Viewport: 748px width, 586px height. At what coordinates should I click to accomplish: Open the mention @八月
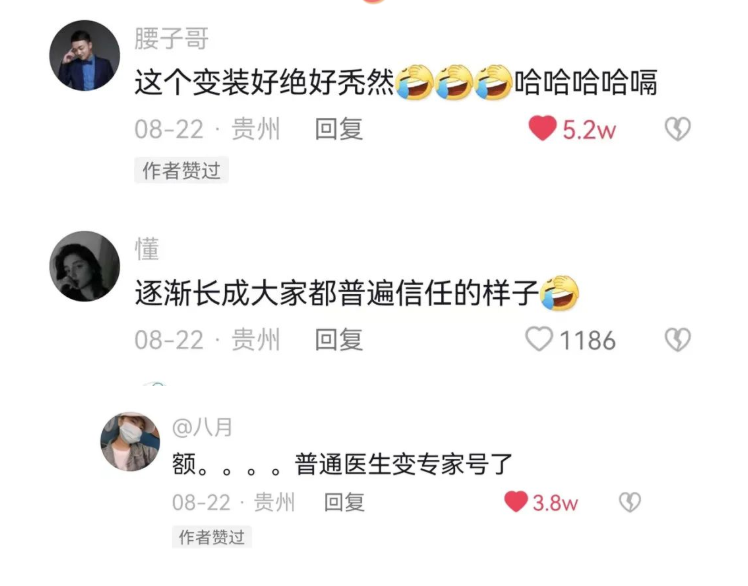pyautogui.click(x=202, y=427)
